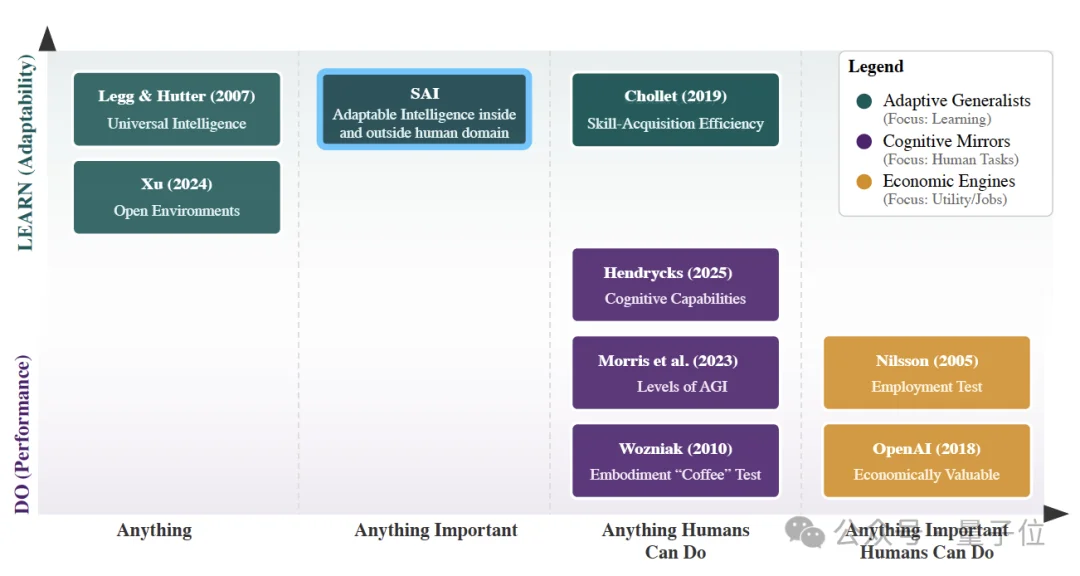Click the purple Cognitive Mirrors legend dot
Screen dimensions: 1080x576
865,141
